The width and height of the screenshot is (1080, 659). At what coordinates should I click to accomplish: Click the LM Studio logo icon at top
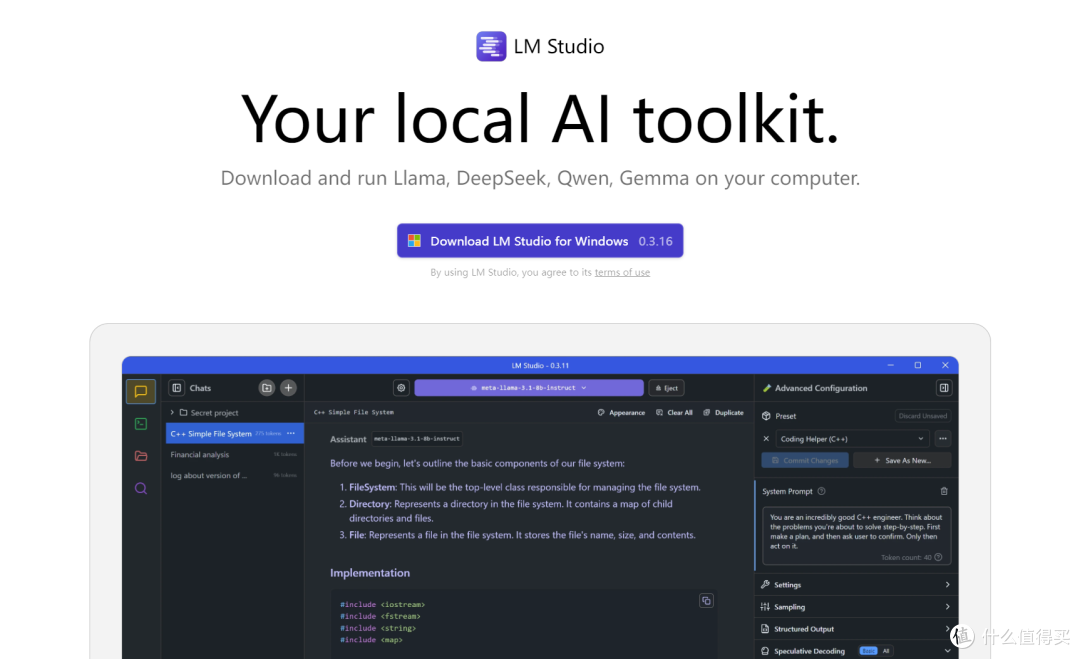(x=491, y=46)
